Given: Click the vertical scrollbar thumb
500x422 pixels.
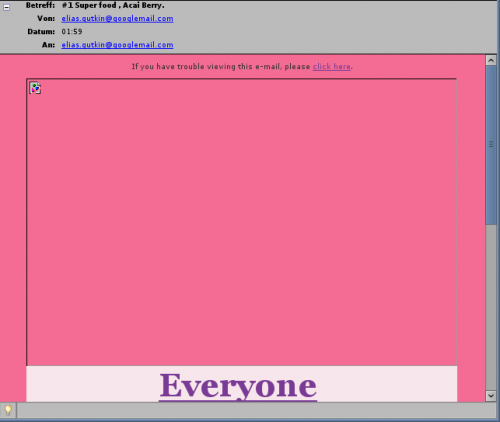Looking at the screenshot, I should [491, 145].
